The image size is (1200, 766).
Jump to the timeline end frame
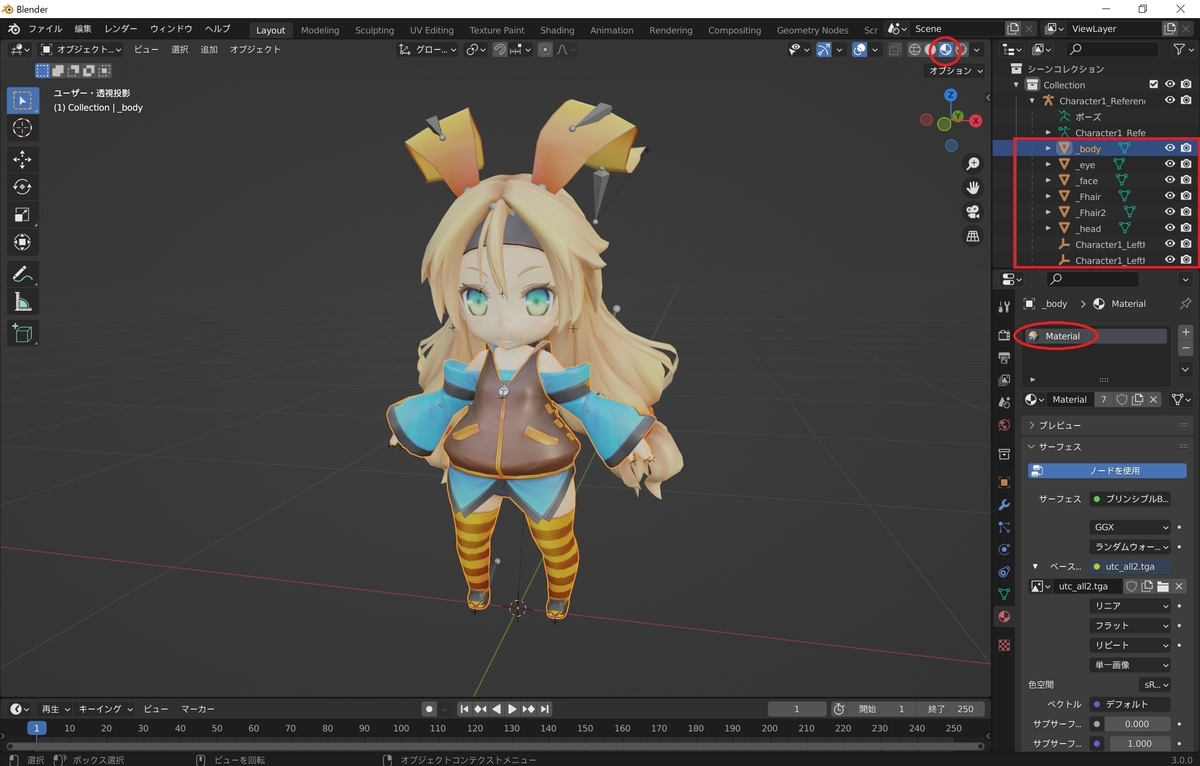(545, 709)
